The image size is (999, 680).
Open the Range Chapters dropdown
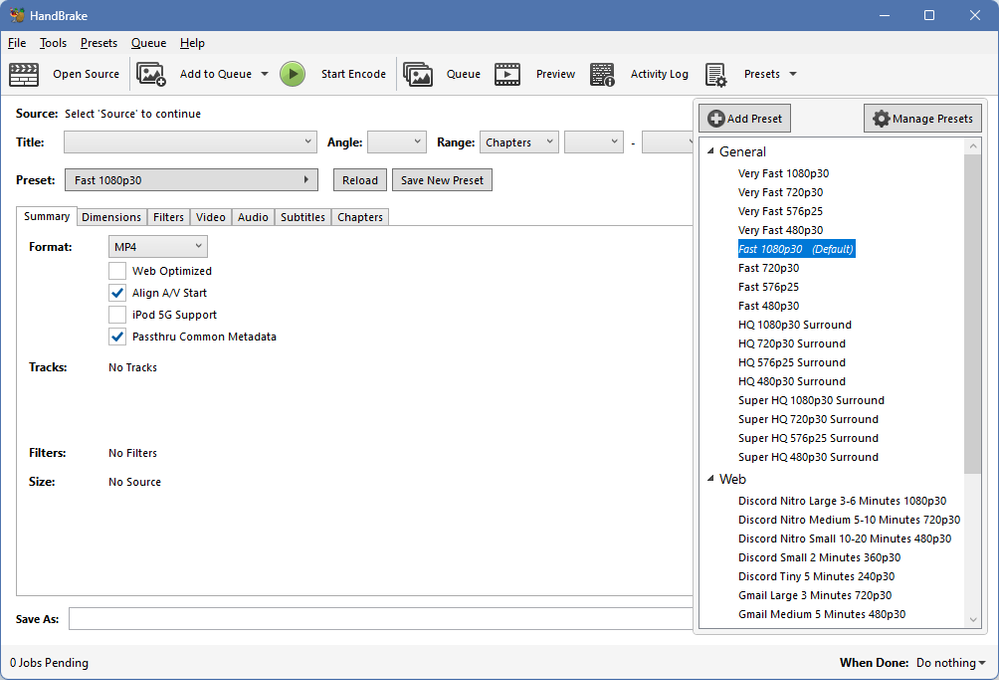[519, 142]
